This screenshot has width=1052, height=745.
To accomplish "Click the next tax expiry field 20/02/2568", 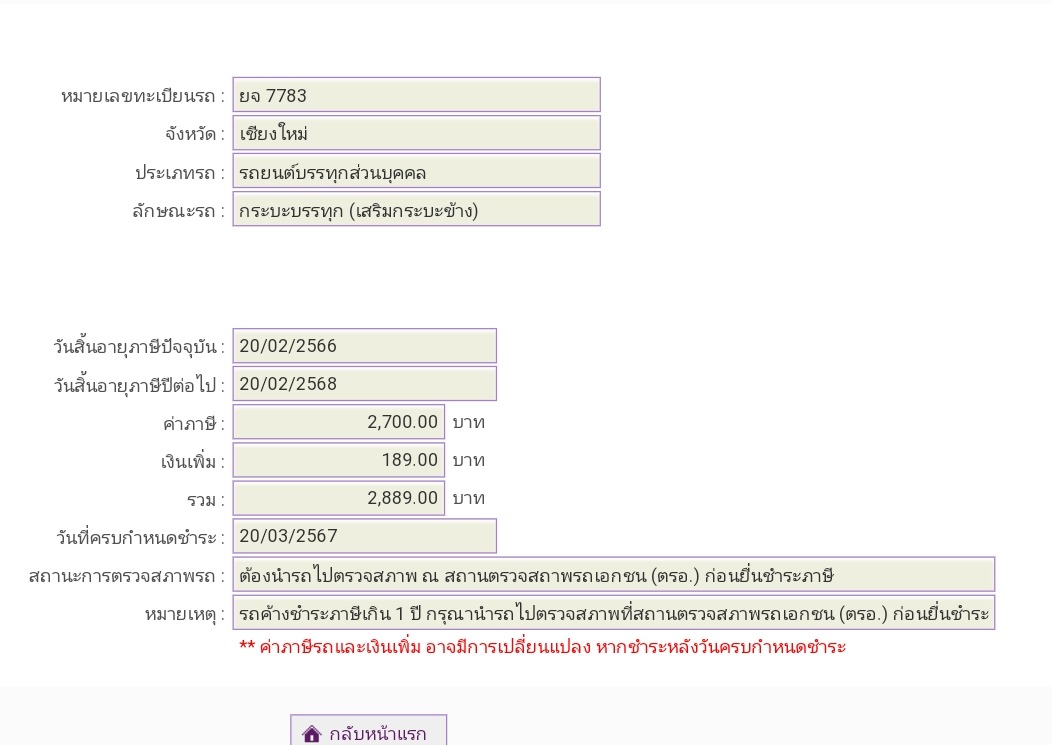I will [364, 384].
